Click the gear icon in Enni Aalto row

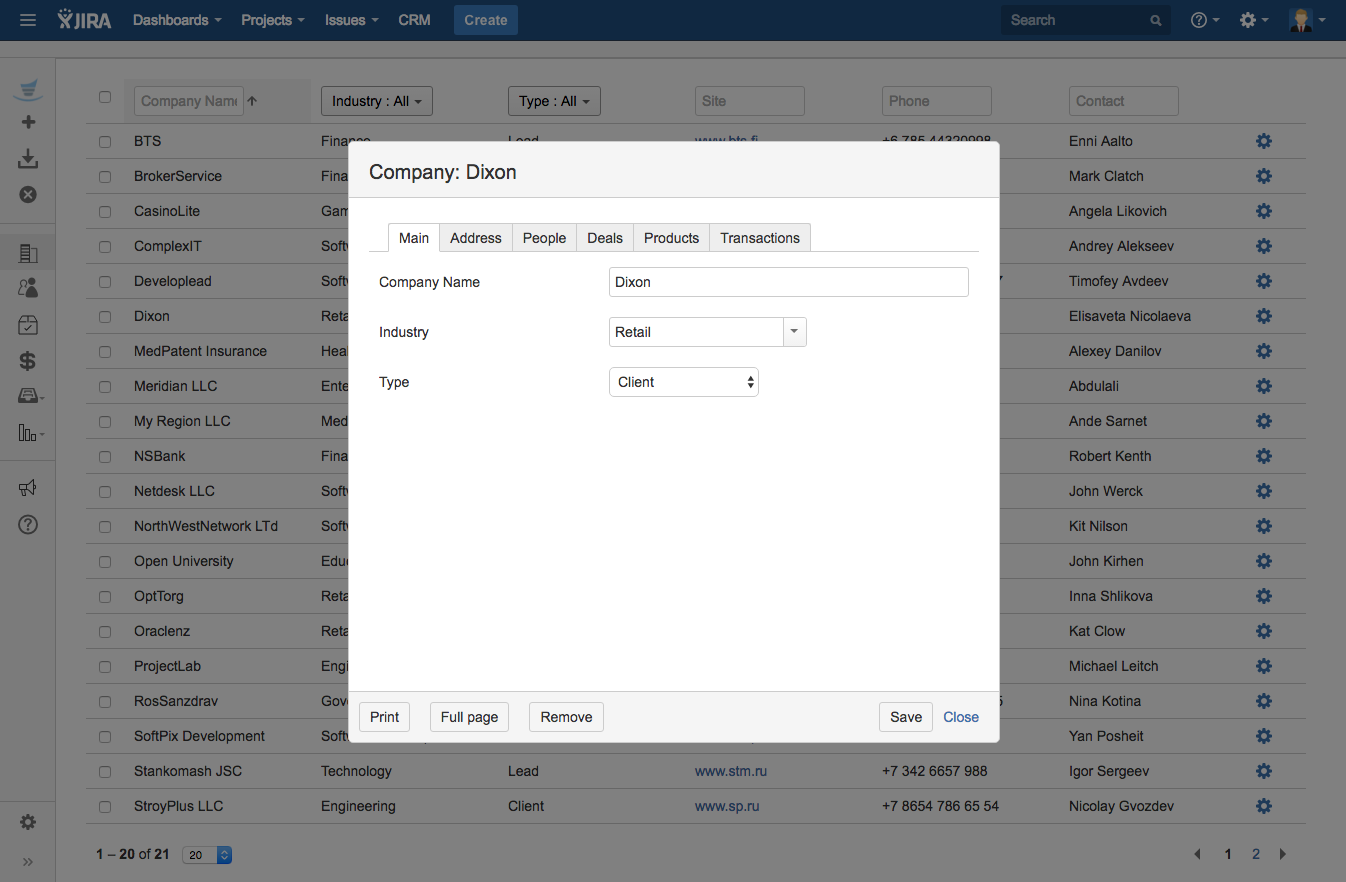[x=1263, y=141]
